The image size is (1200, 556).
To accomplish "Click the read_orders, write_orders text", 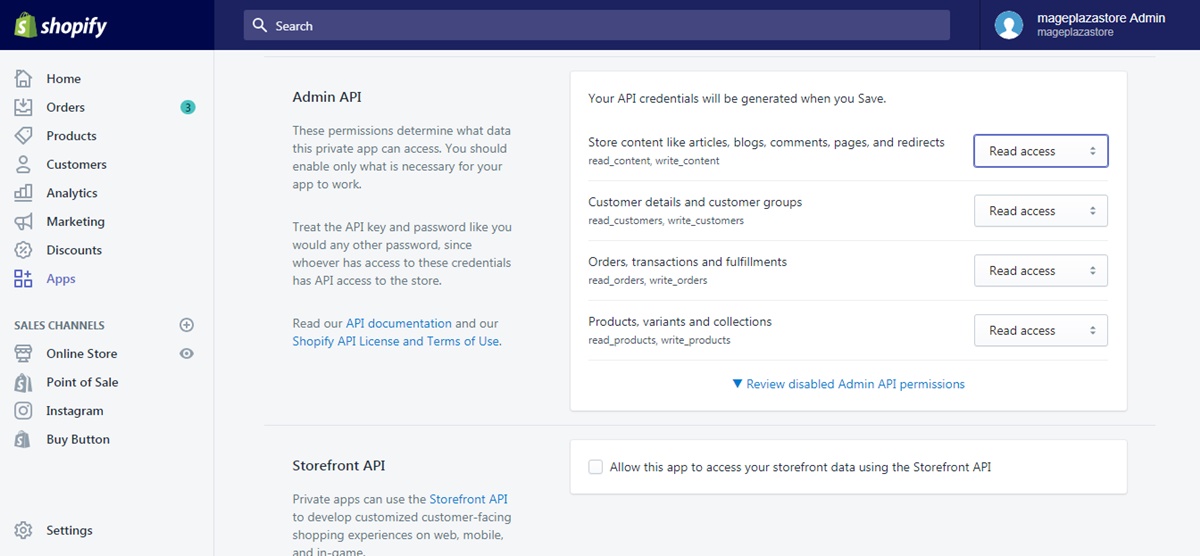I will coord(648,280).
